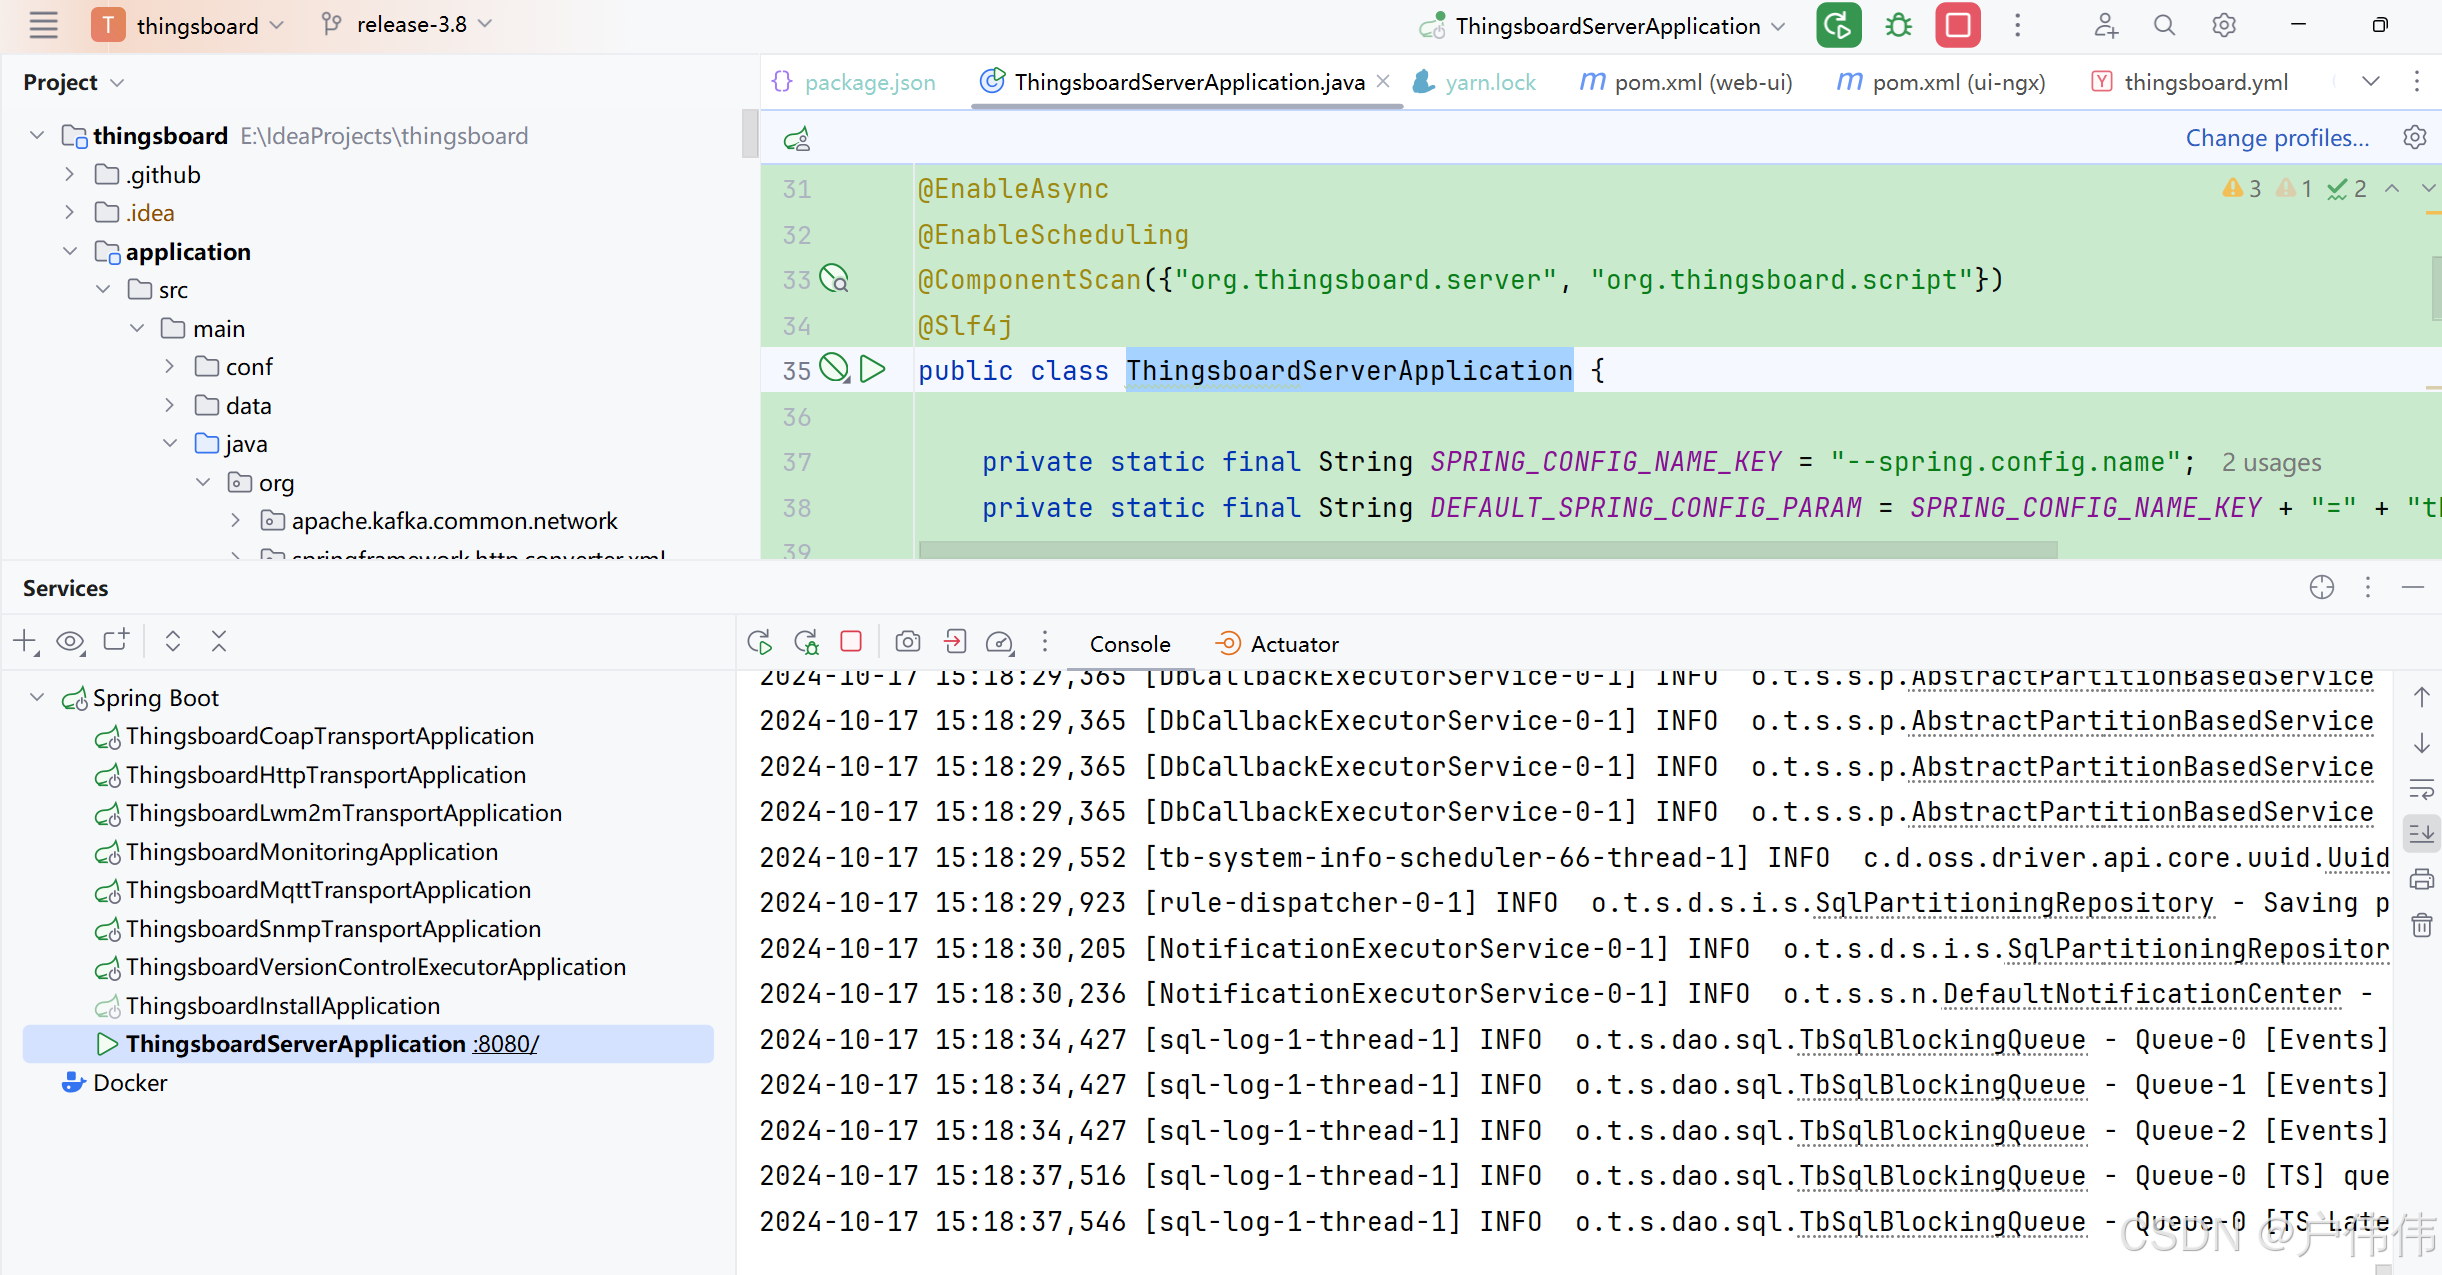
Task: Click the Change profiles... link
Action: click(2276, 138)
